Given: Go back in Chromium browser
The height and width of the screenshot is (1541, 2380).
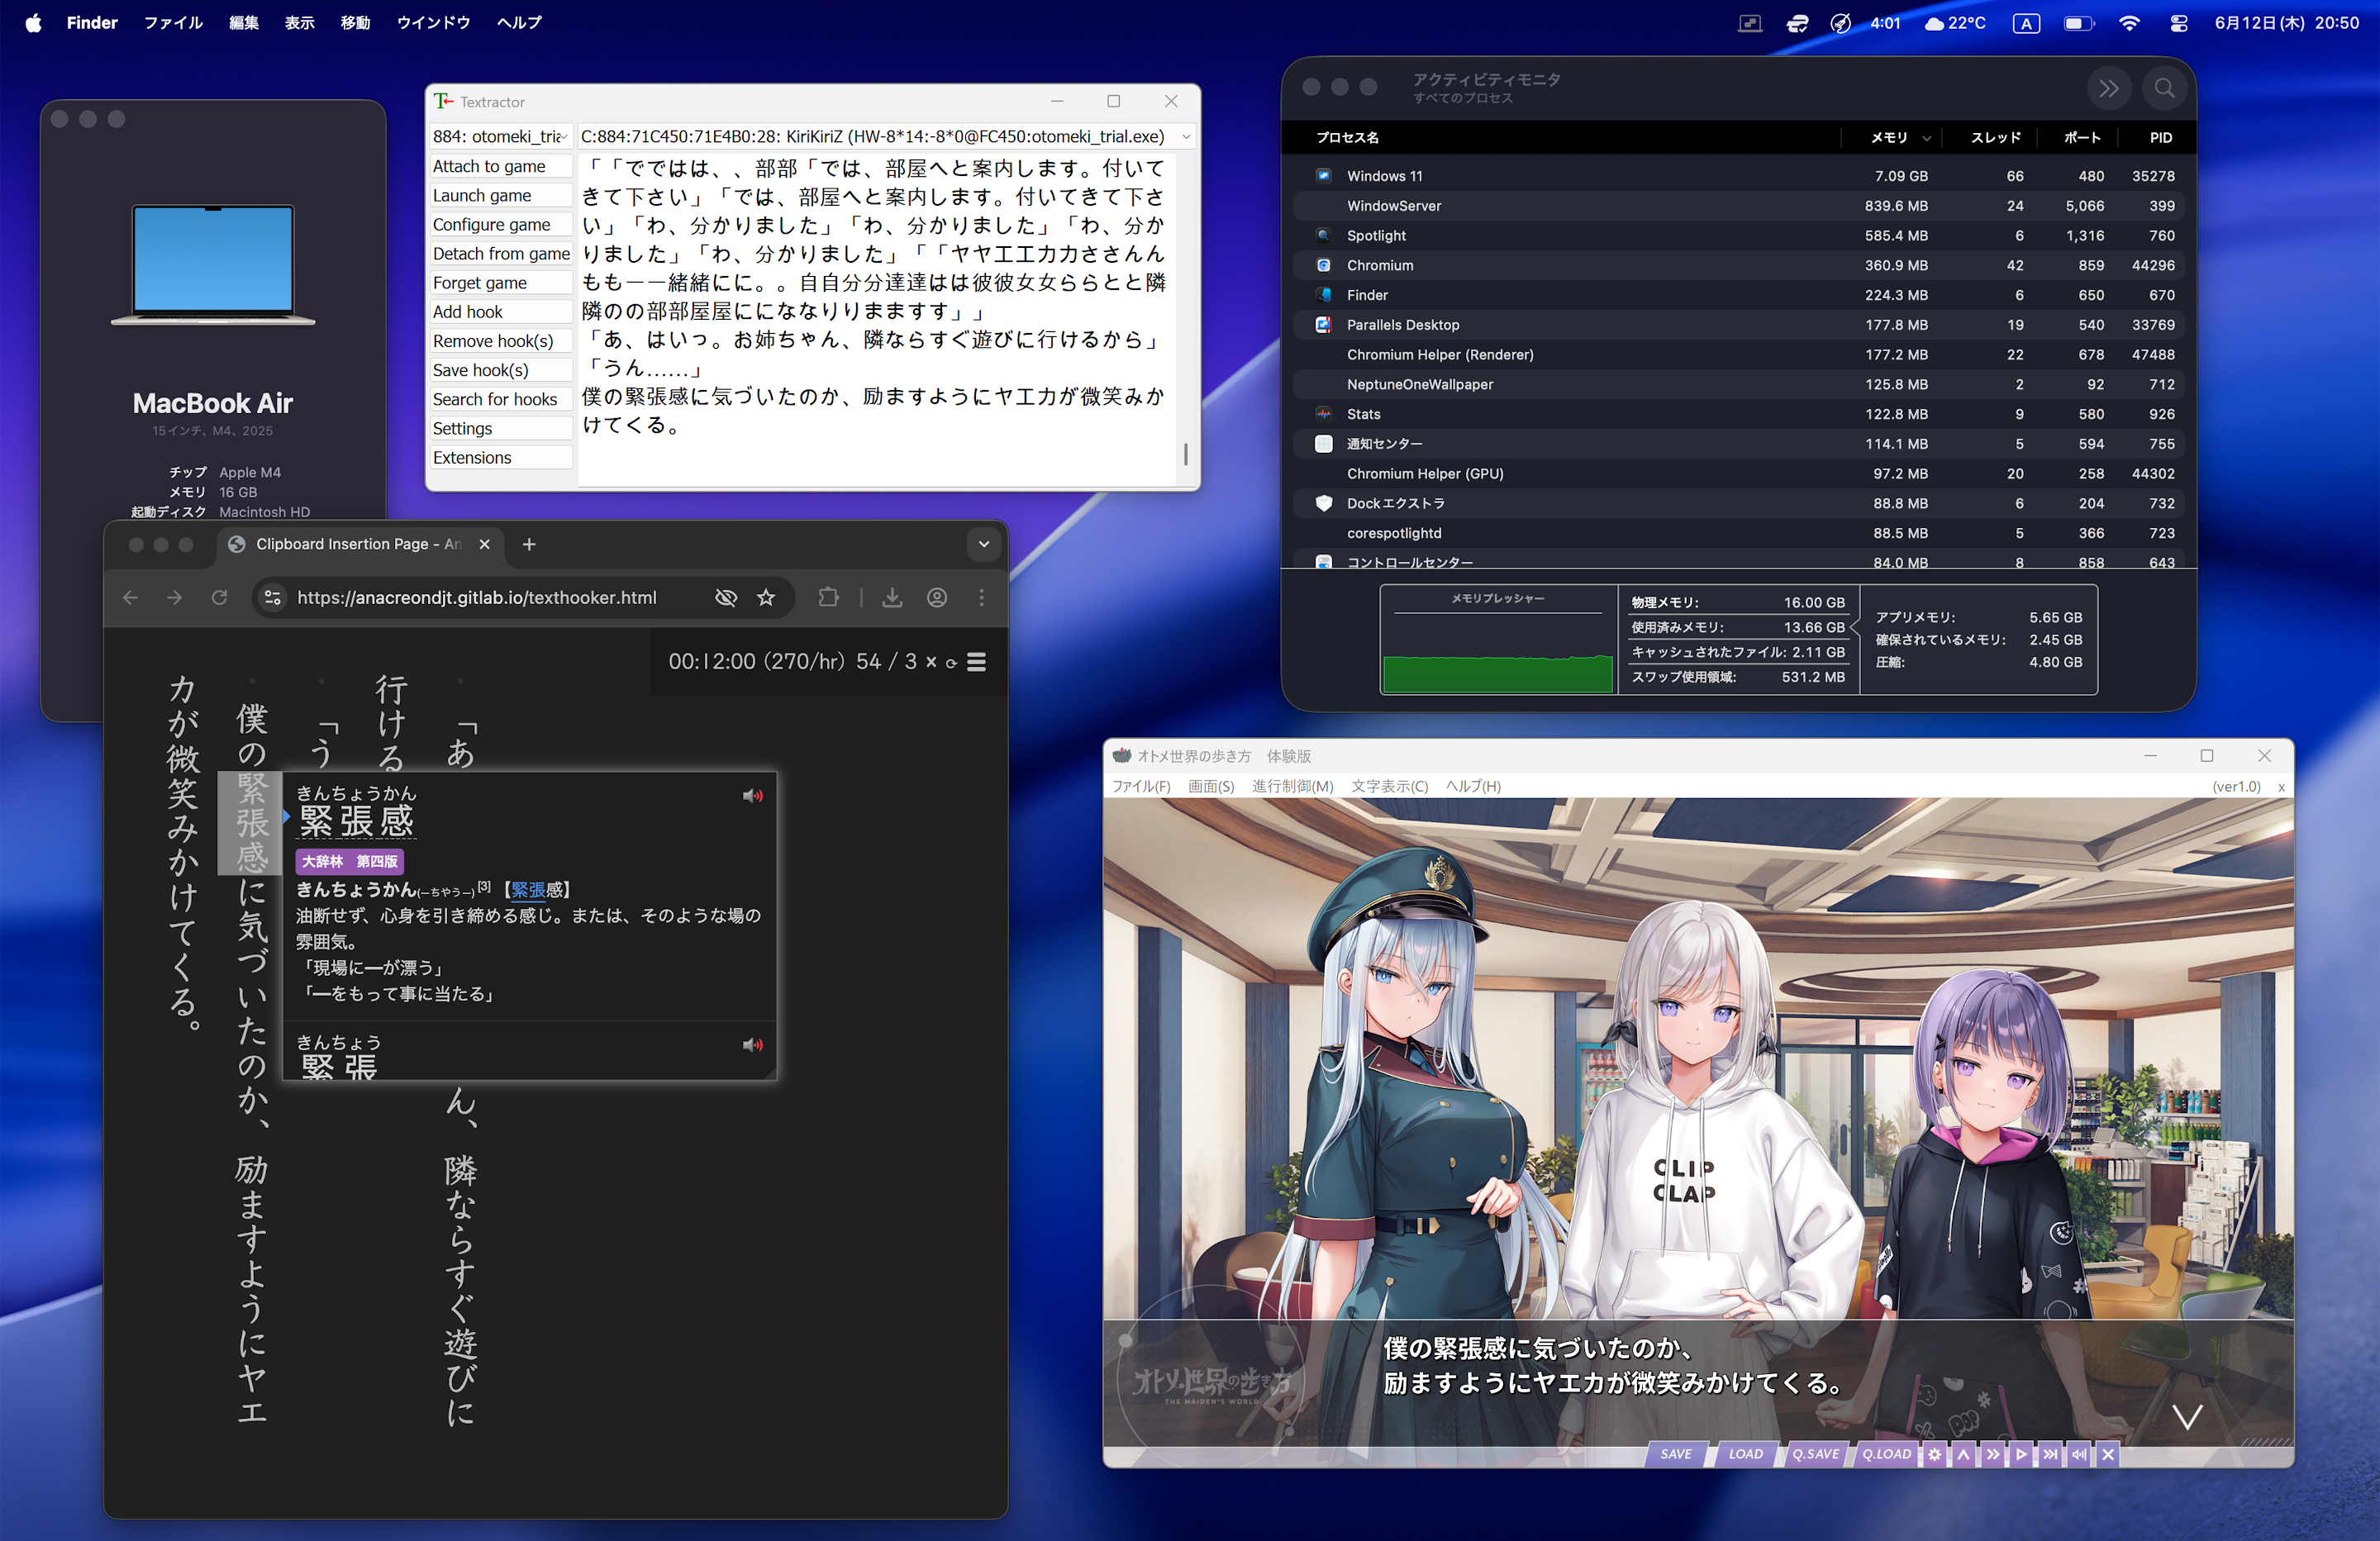Looking at the screenshot, I should point(130,598).
